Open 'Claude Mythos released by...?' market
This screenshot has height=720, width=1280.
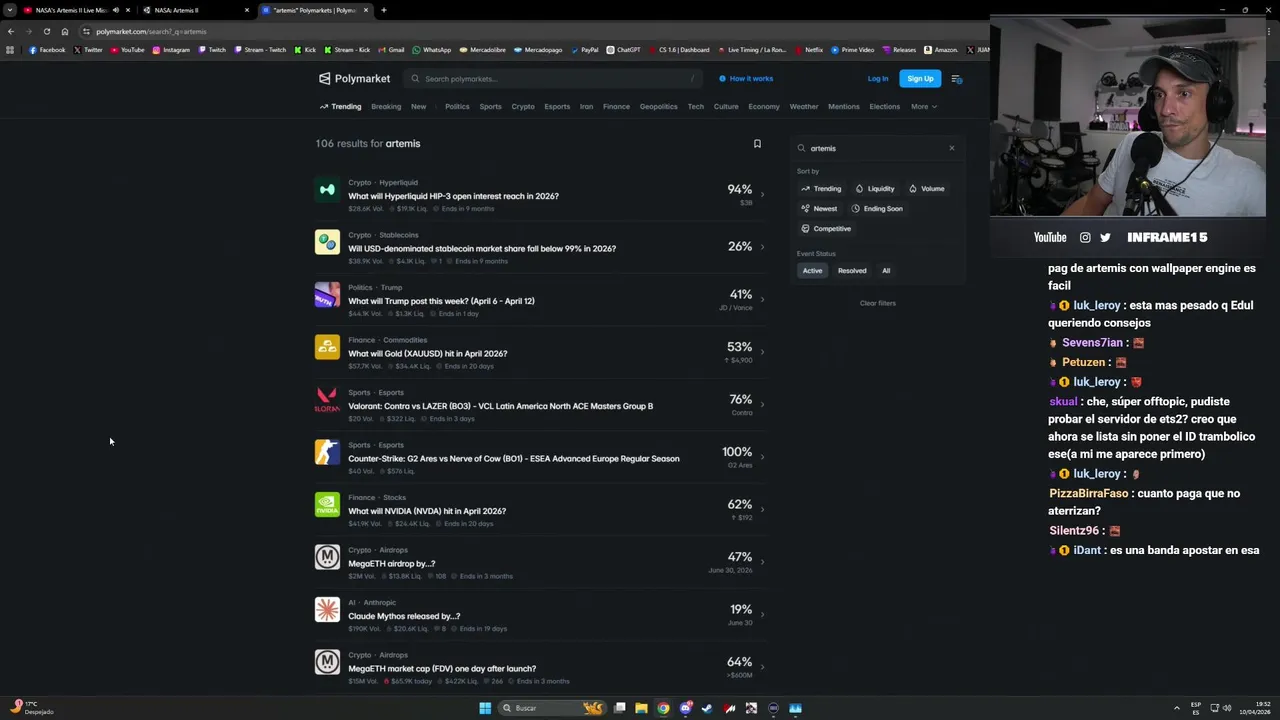(404, 616)
